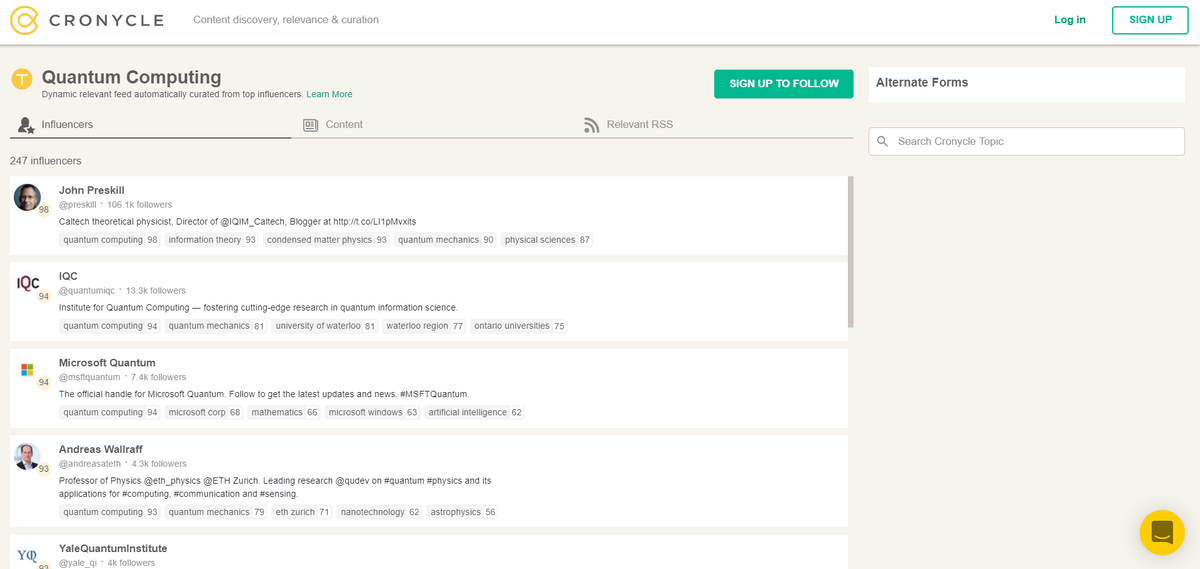Click the Quantum Computing topic title

[x=131, y=77]
